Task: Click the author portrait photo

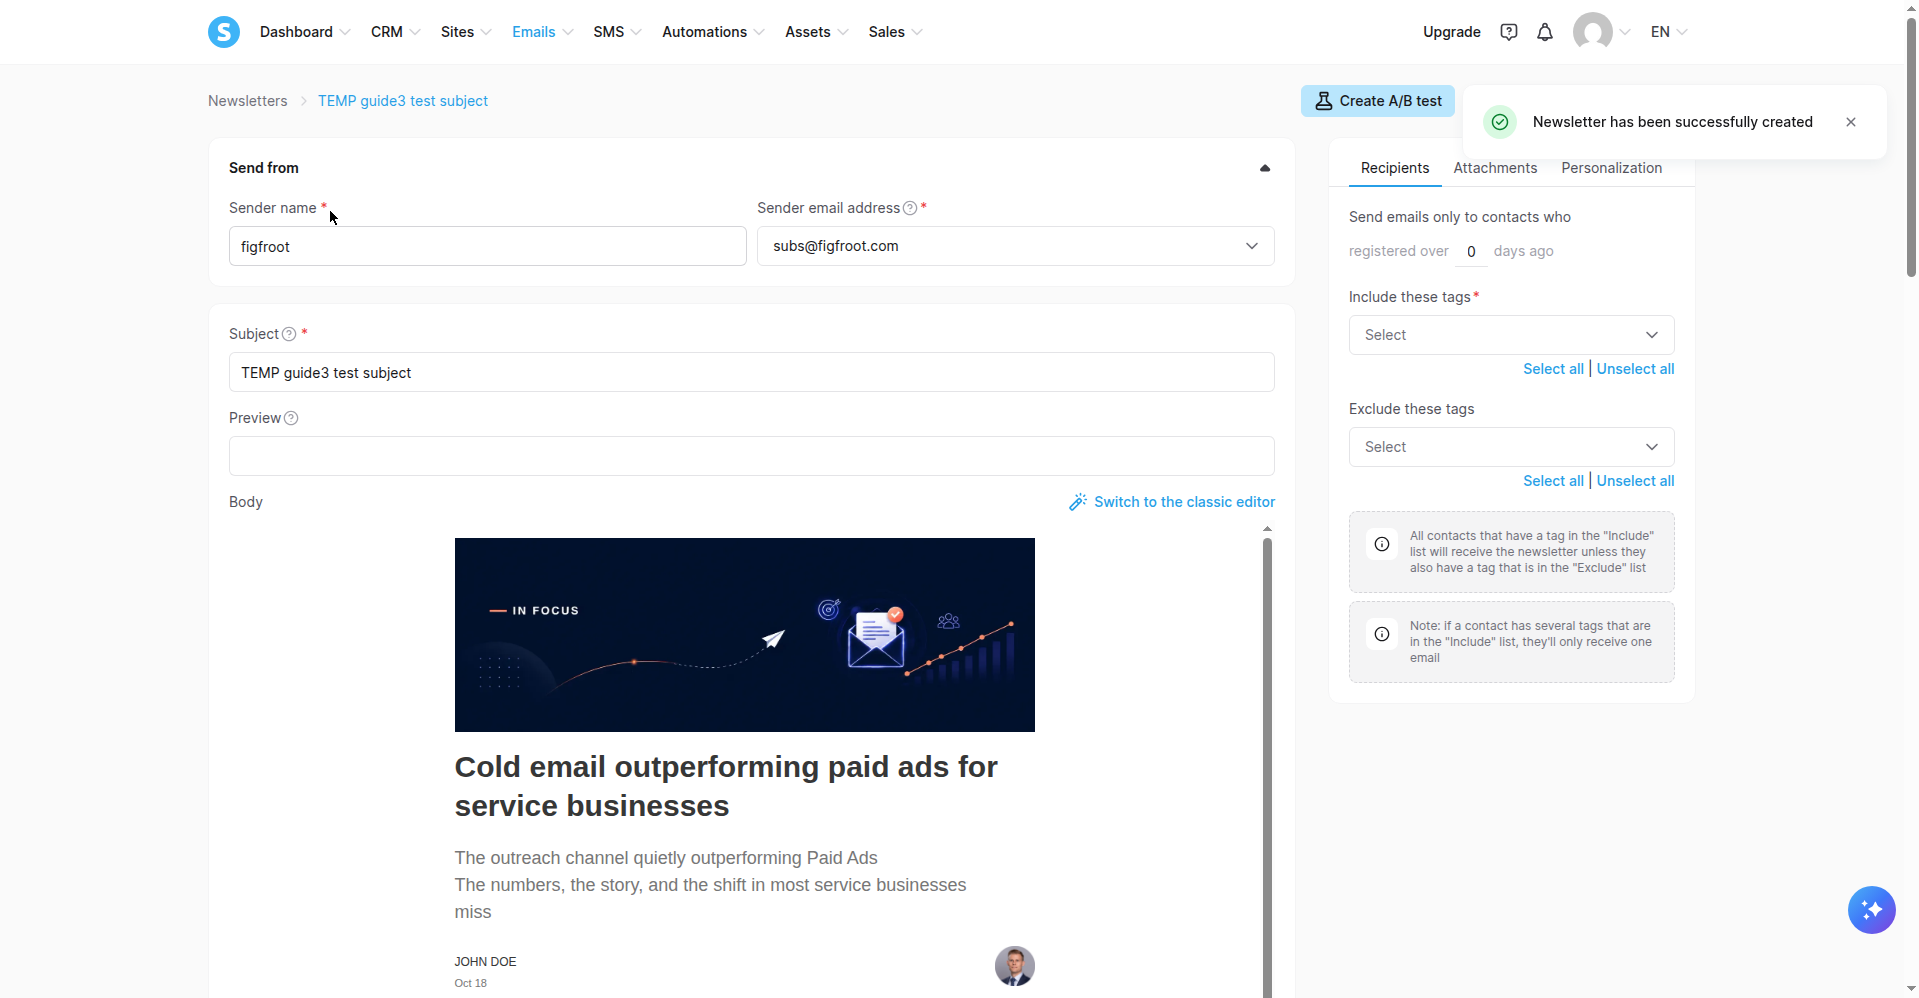Action: click(1014, 966)
